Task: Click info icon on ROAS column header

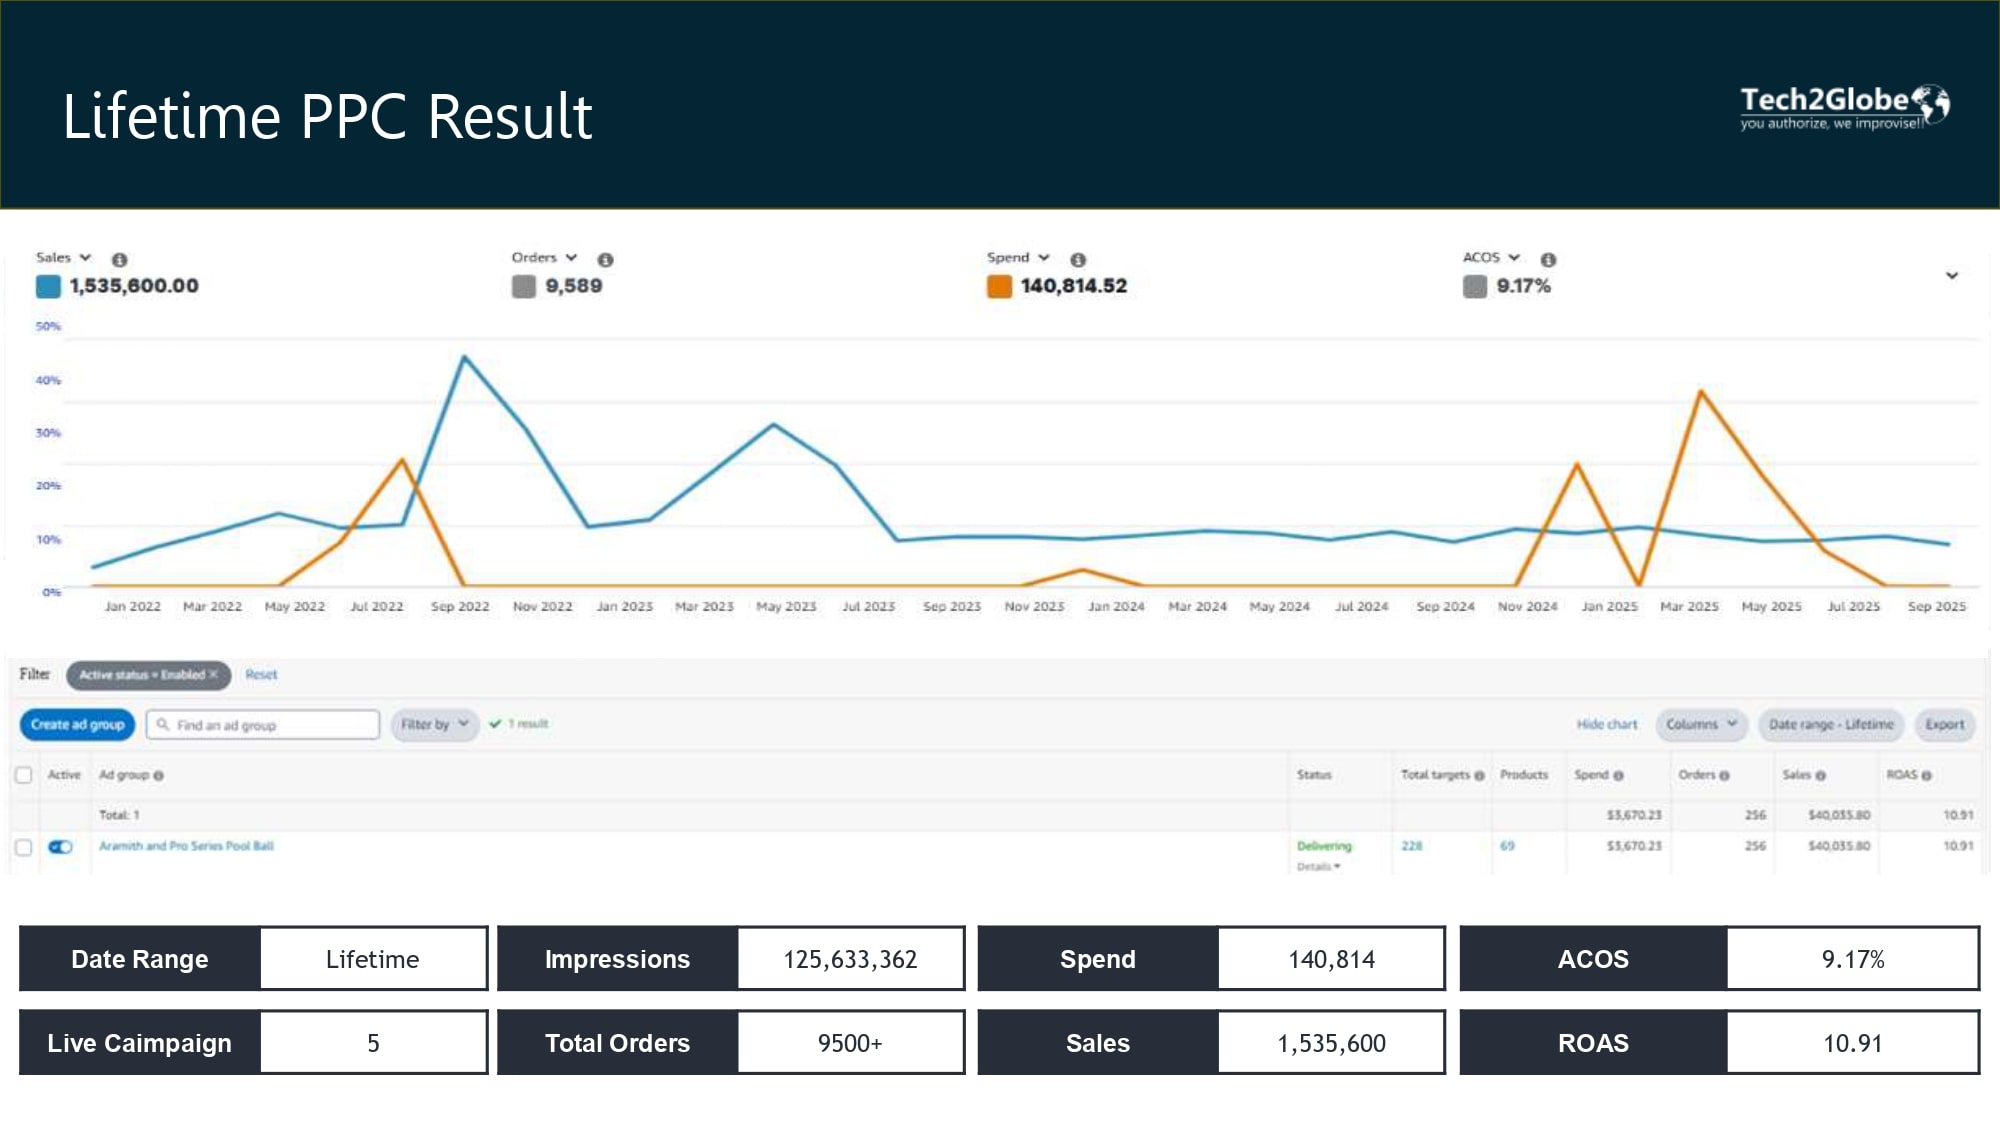Action: point(1926,775)
